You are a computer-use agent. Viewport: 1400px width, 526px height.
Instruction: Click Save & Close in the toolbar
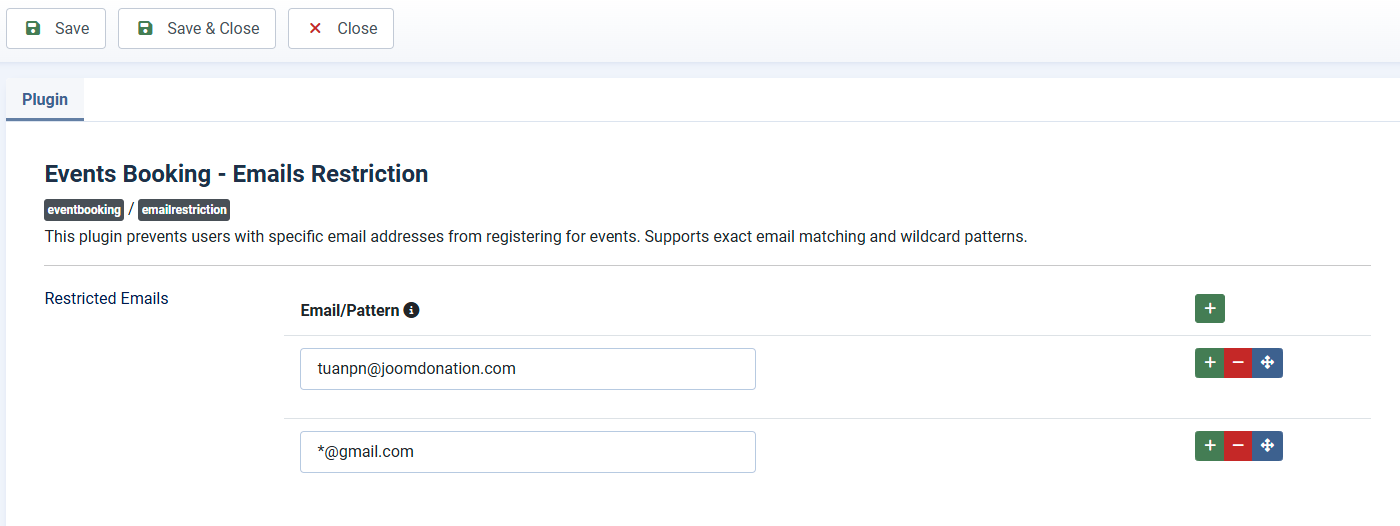(197, 29)
